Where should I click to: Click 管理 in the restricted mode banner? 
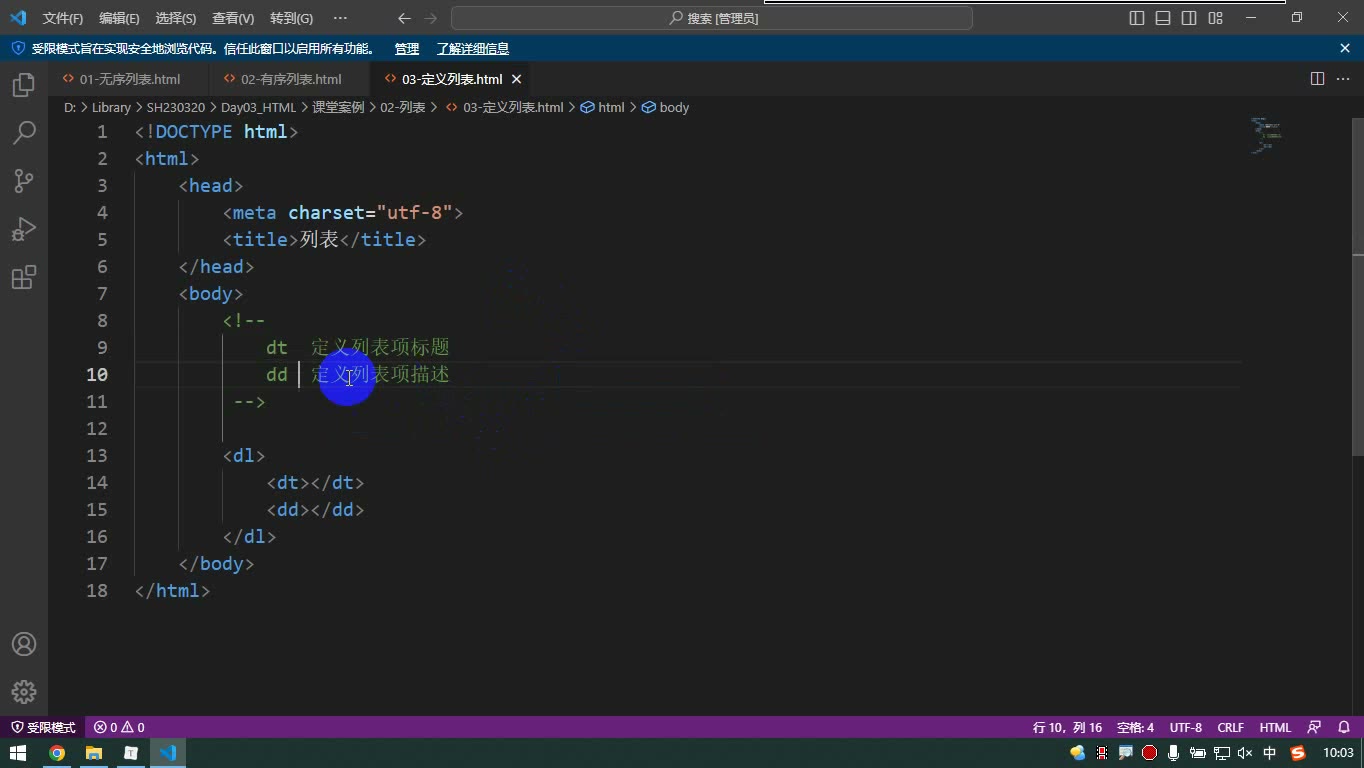pos(407,48)
